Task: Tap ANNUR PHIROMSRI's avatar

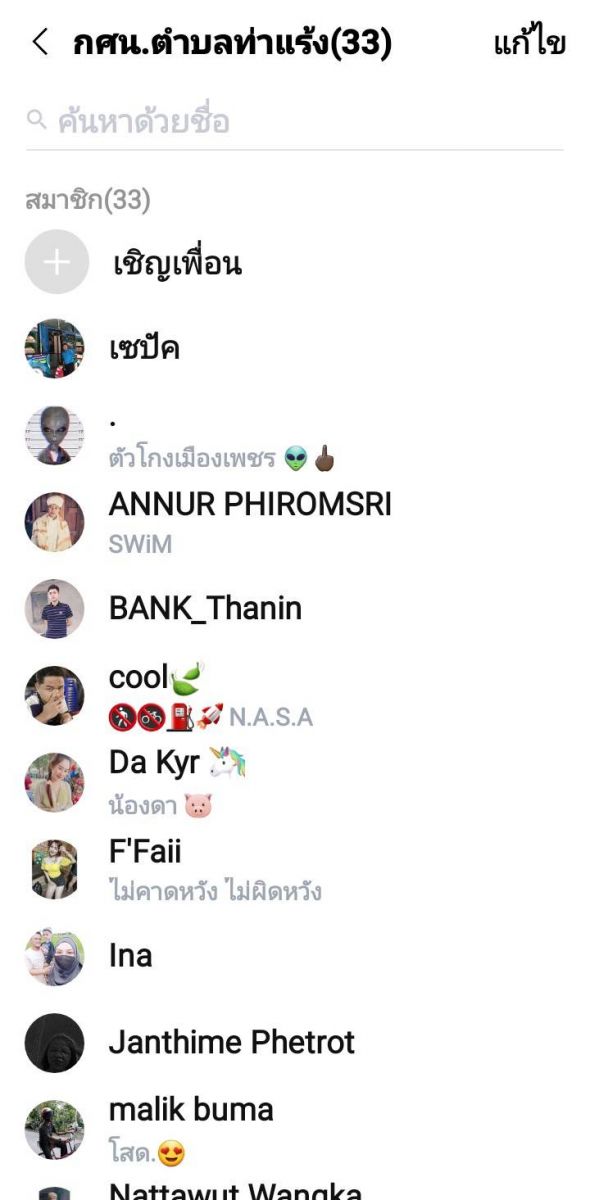Action: click(55, 522)
